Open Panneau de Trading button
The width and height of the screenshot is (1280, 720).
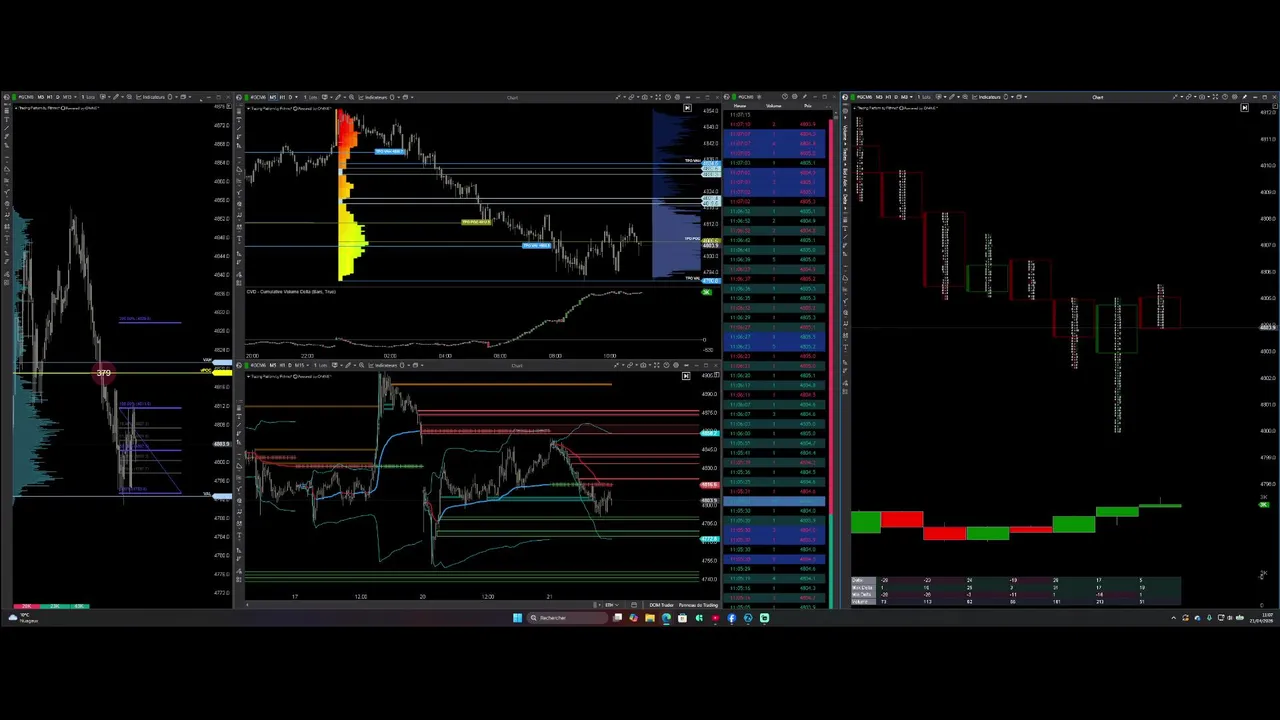click(698, 605)
